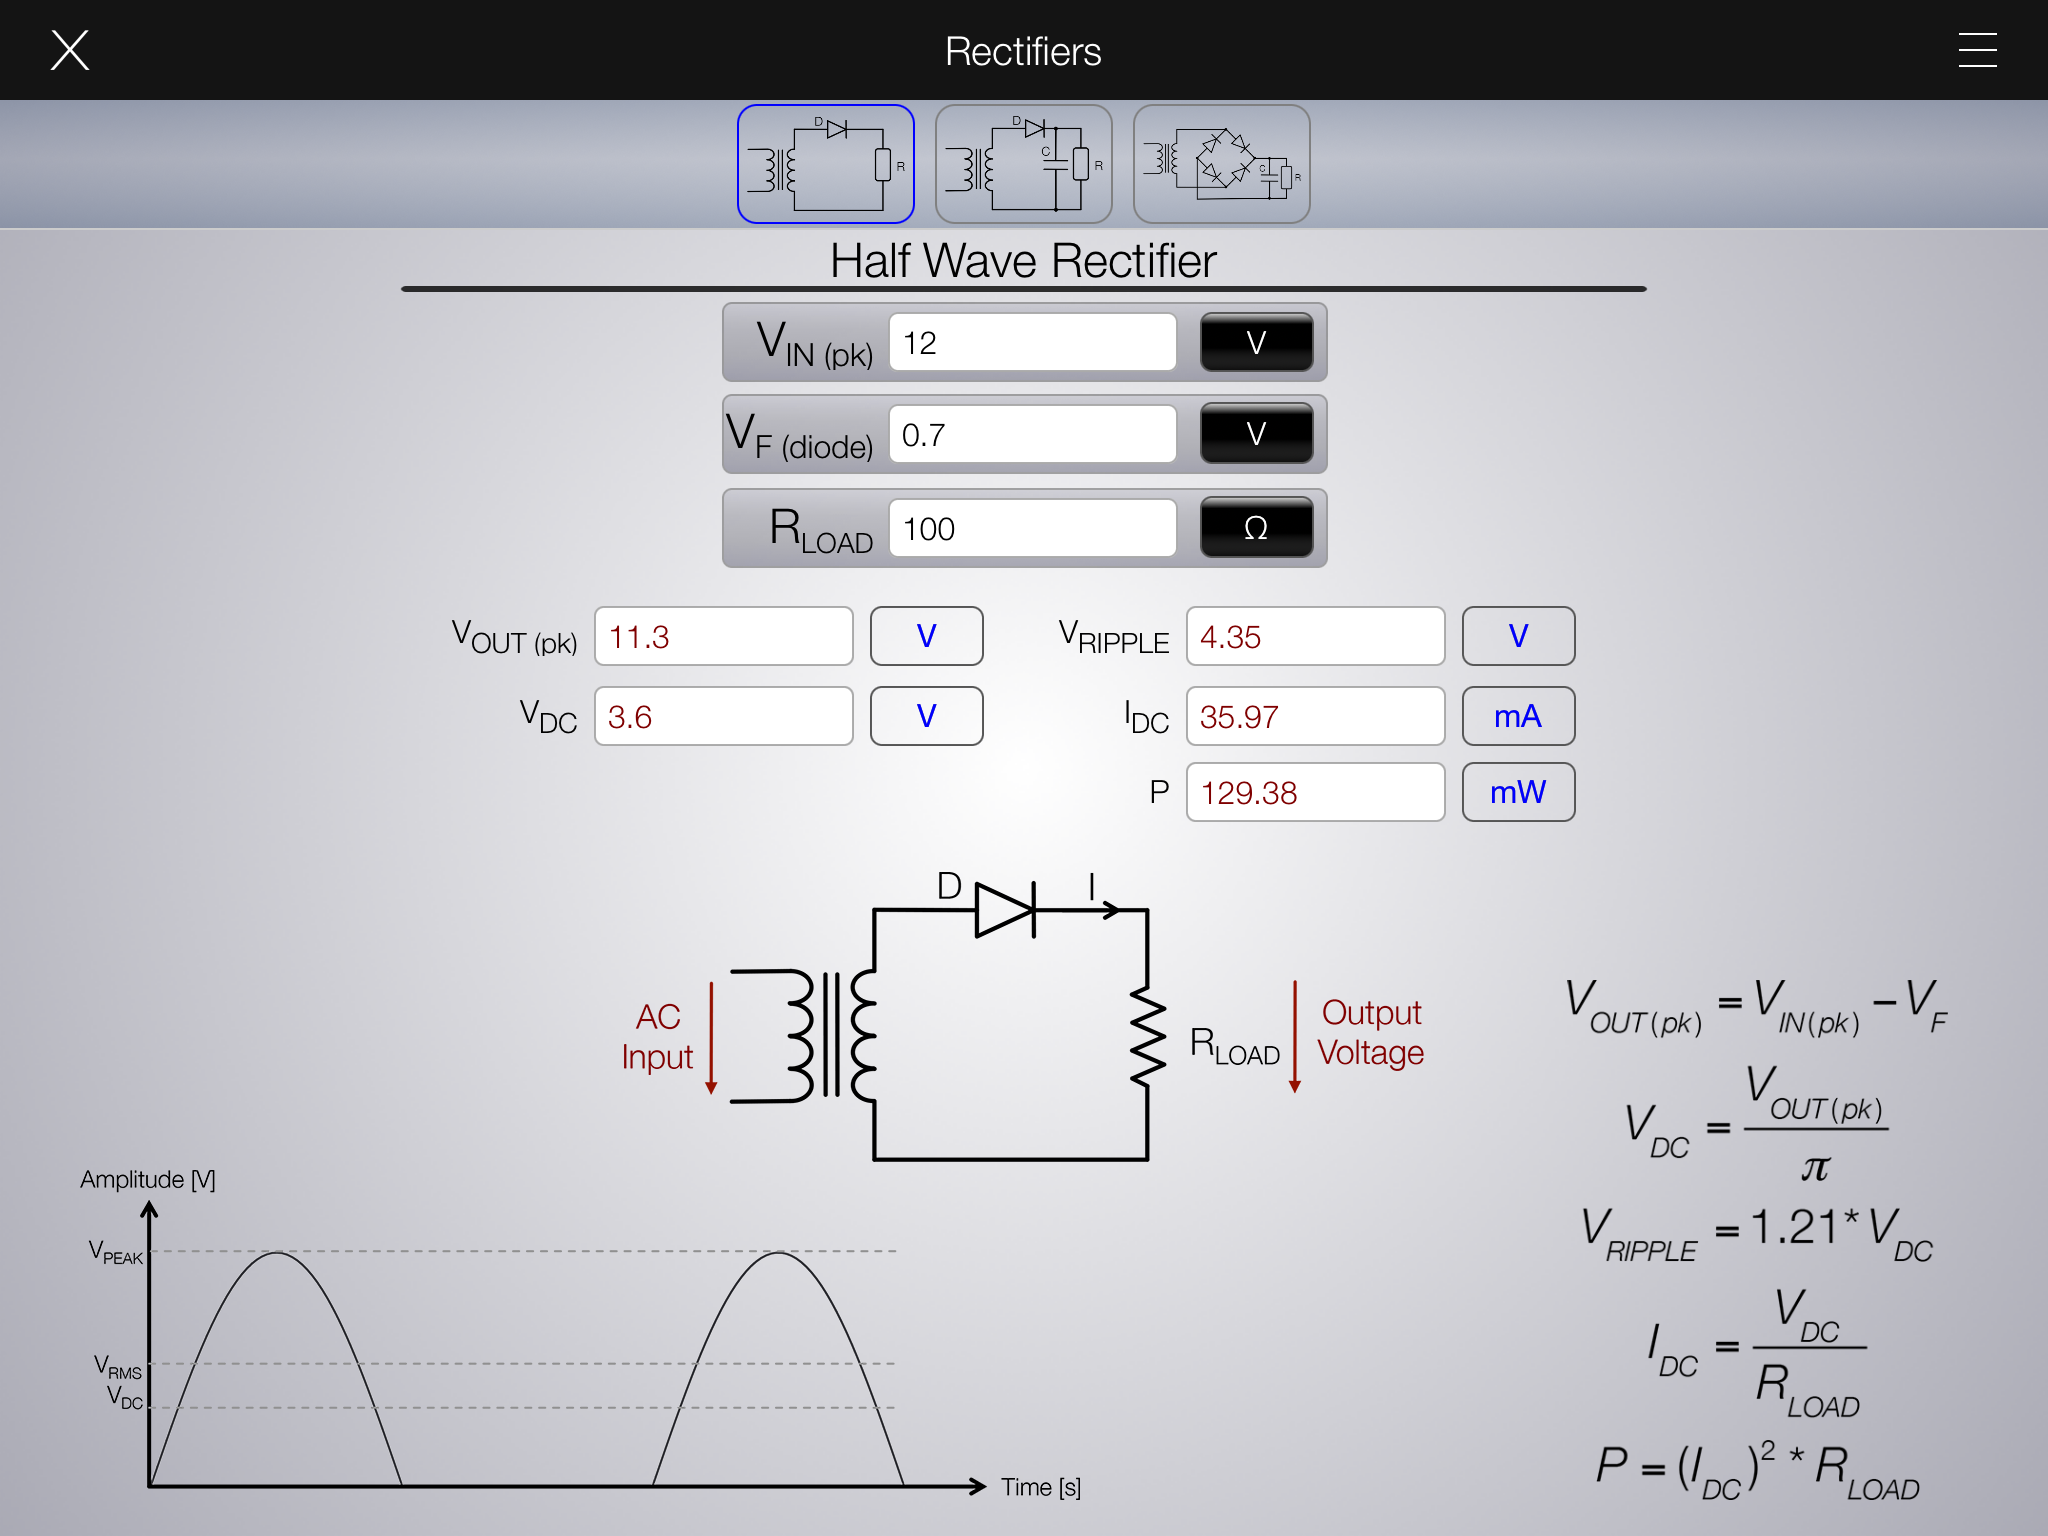Image resolution: width=2048 pixels, height=1536 pixels.
Task: Change power unit from mW
Action: pyautogui.click(x=1518, y=792)
